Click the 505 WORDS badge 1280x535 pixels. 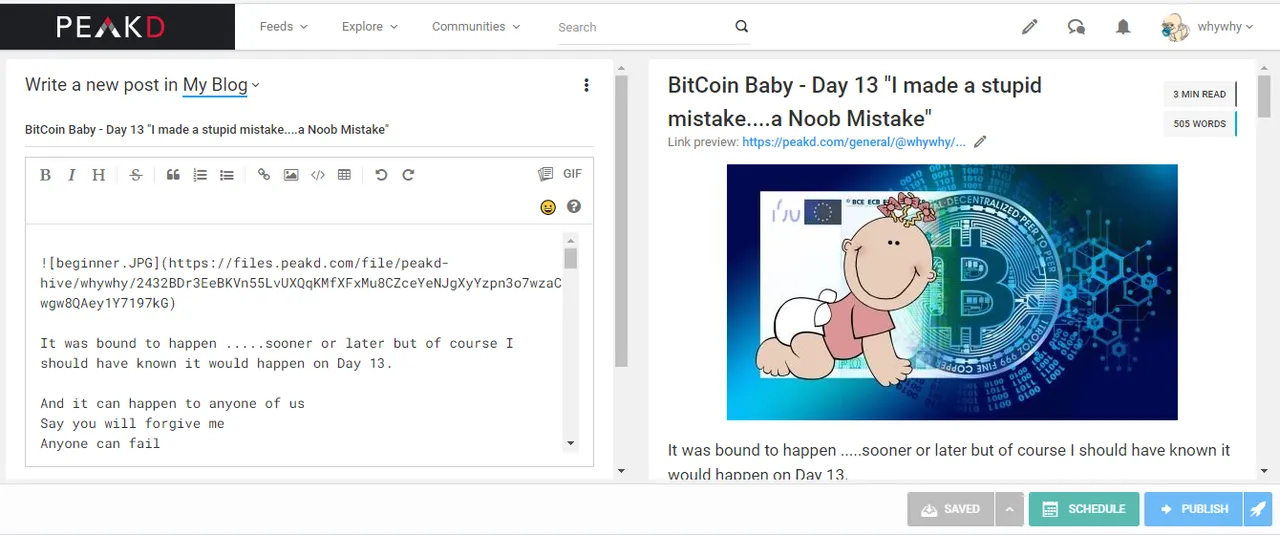click(1200, 124)
